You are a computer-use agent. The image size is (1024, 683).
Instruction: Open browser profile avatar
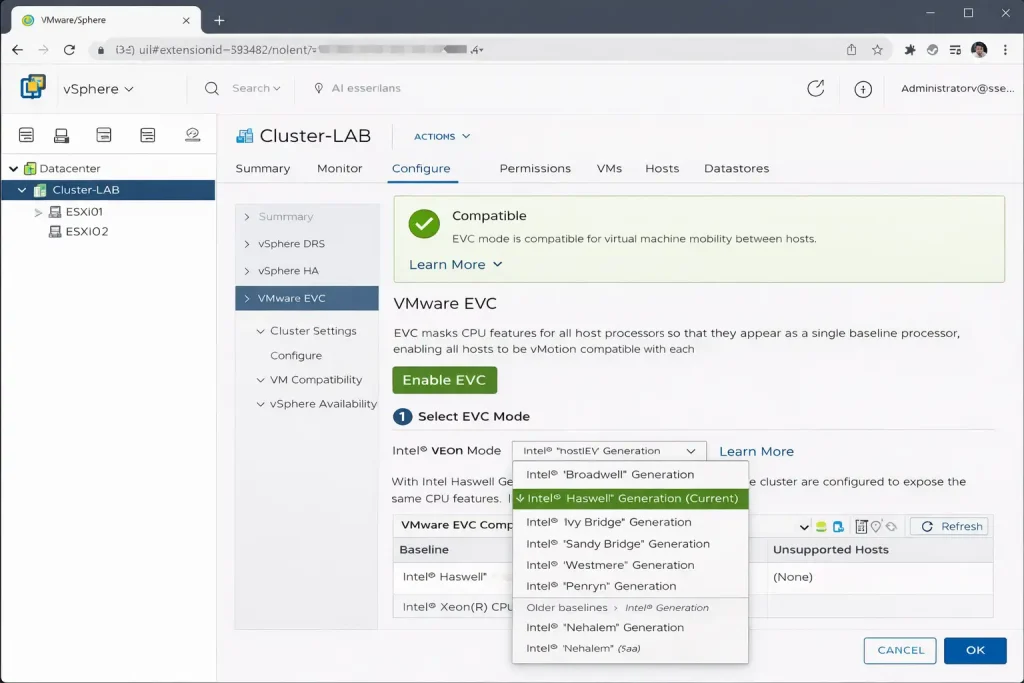tap(979, 50)
